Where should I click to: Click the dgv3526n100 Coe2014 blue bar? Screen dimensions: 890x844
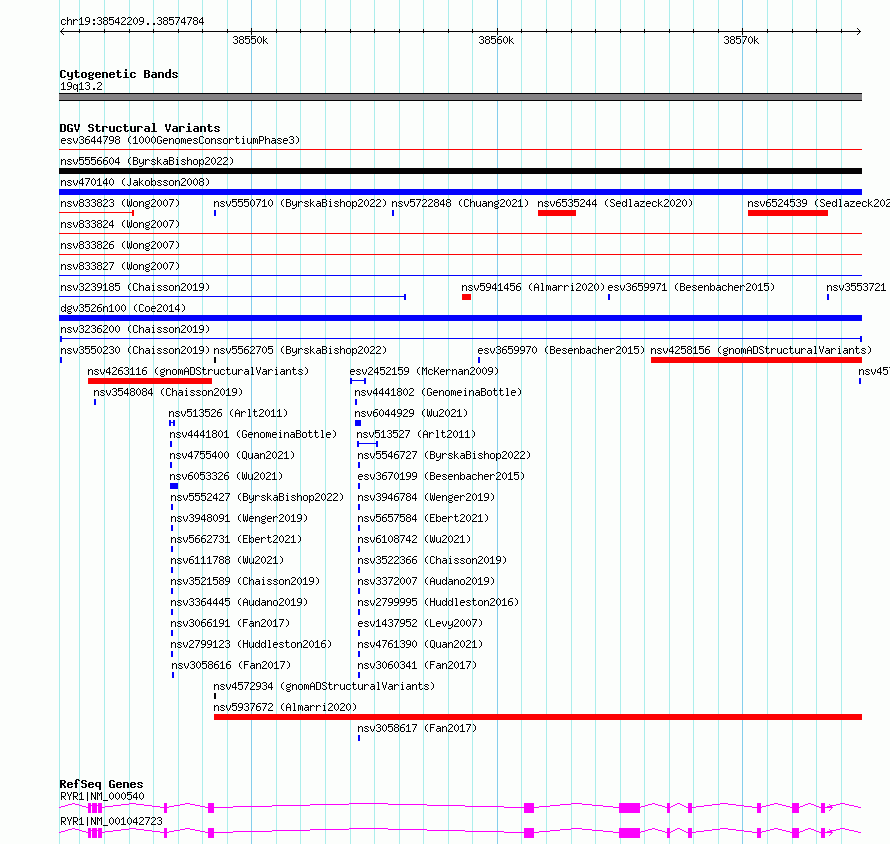coord(460,318)
